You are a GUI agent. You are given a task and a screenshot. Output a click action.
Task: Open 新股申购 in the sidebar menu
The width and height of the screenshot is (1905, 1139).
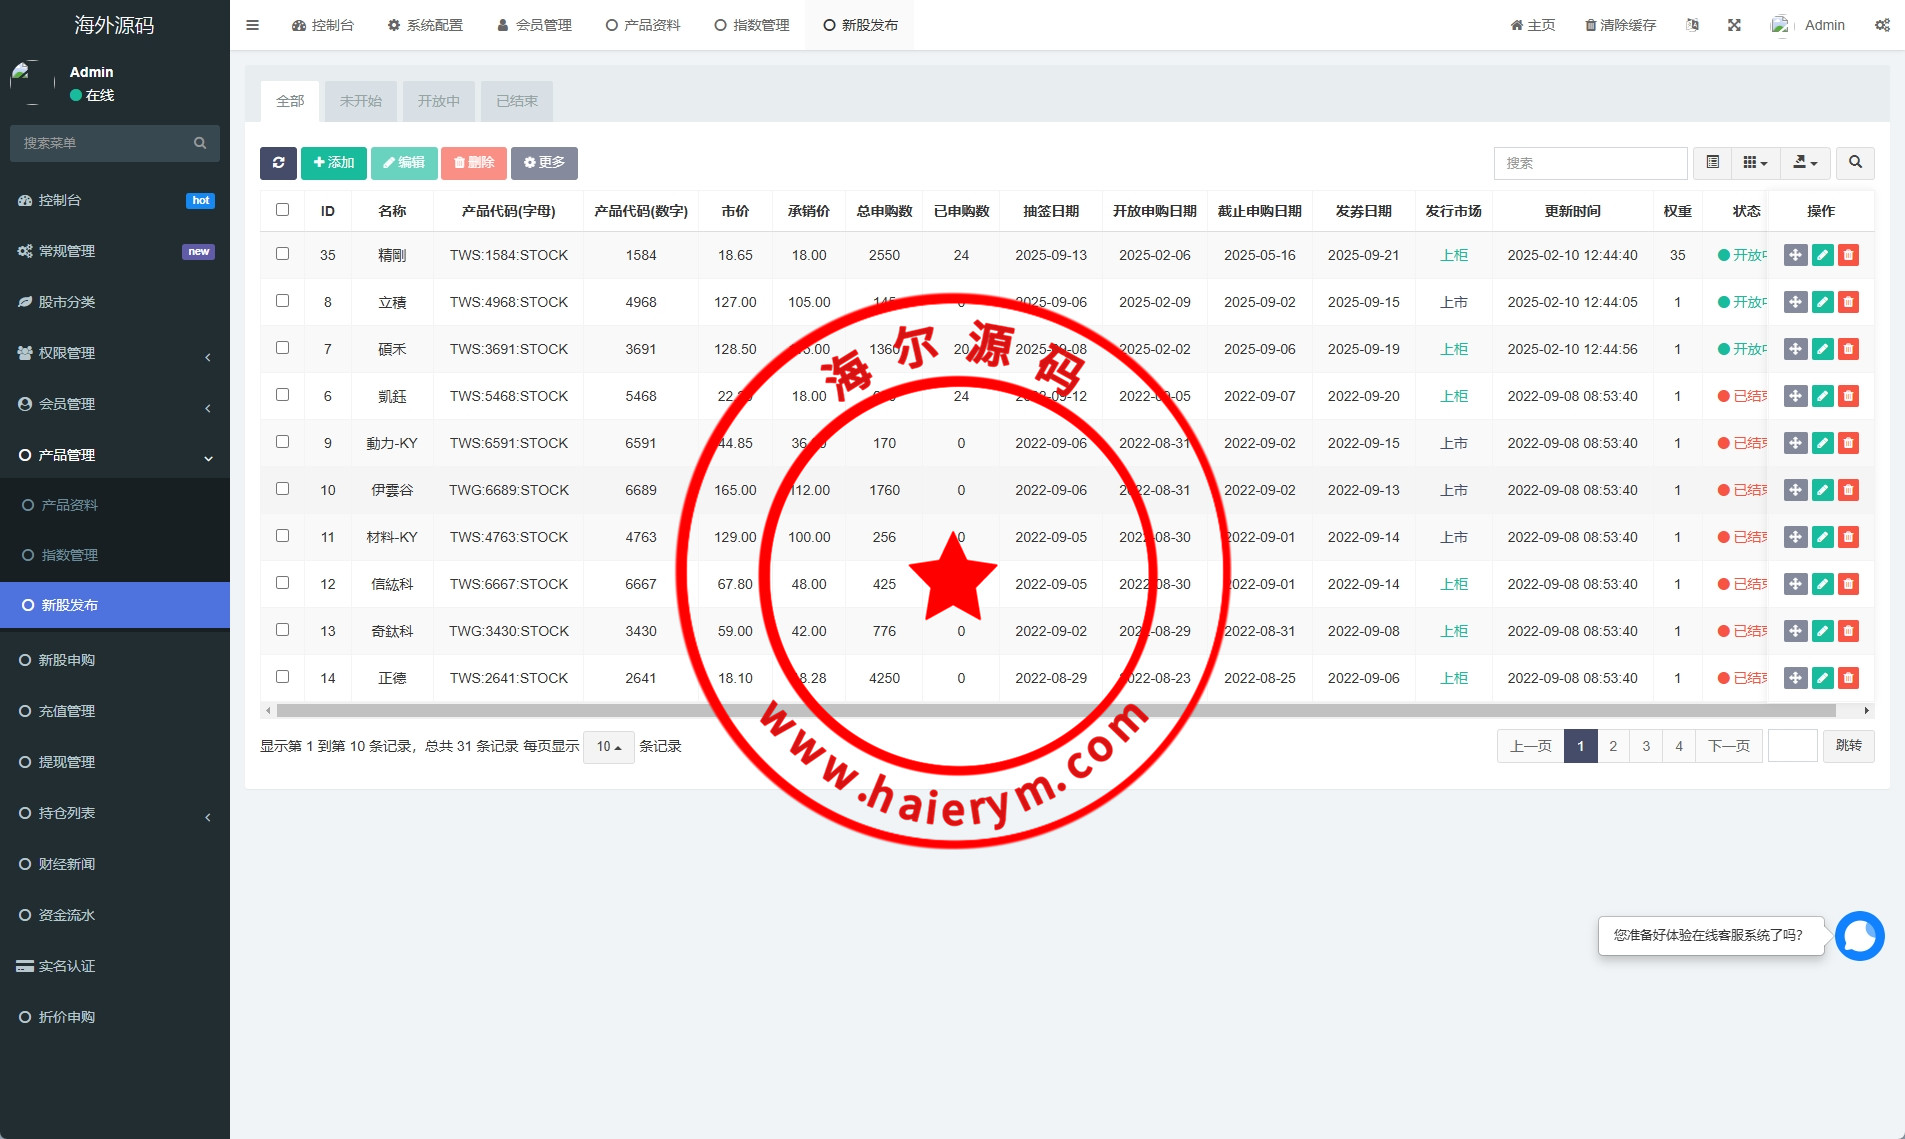point(67,660)
